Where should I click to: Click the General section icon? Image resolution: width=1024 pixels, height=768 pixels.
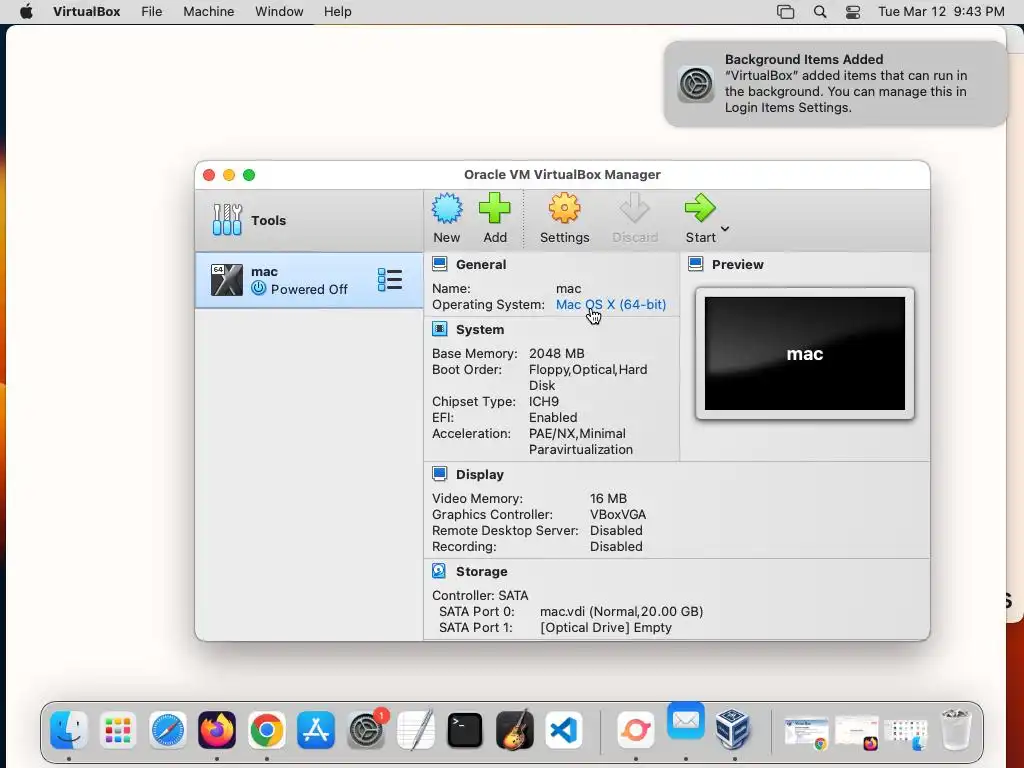(440, 264)
